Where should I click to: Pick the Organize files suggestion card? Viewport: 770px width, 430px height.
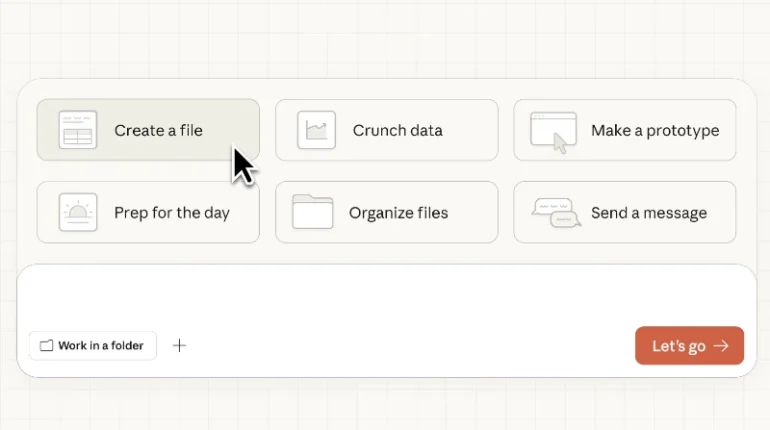pyautogui.click(x=386, y=212)
